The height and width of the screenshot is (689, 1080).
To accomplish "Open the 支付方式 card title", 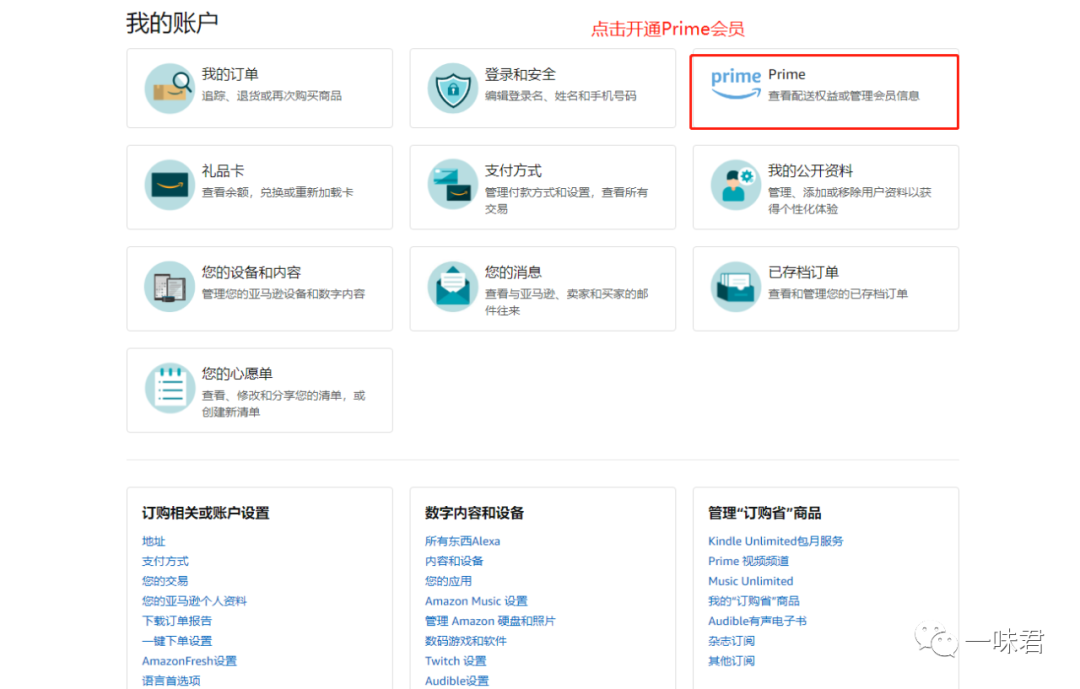I will pos(513,171).
